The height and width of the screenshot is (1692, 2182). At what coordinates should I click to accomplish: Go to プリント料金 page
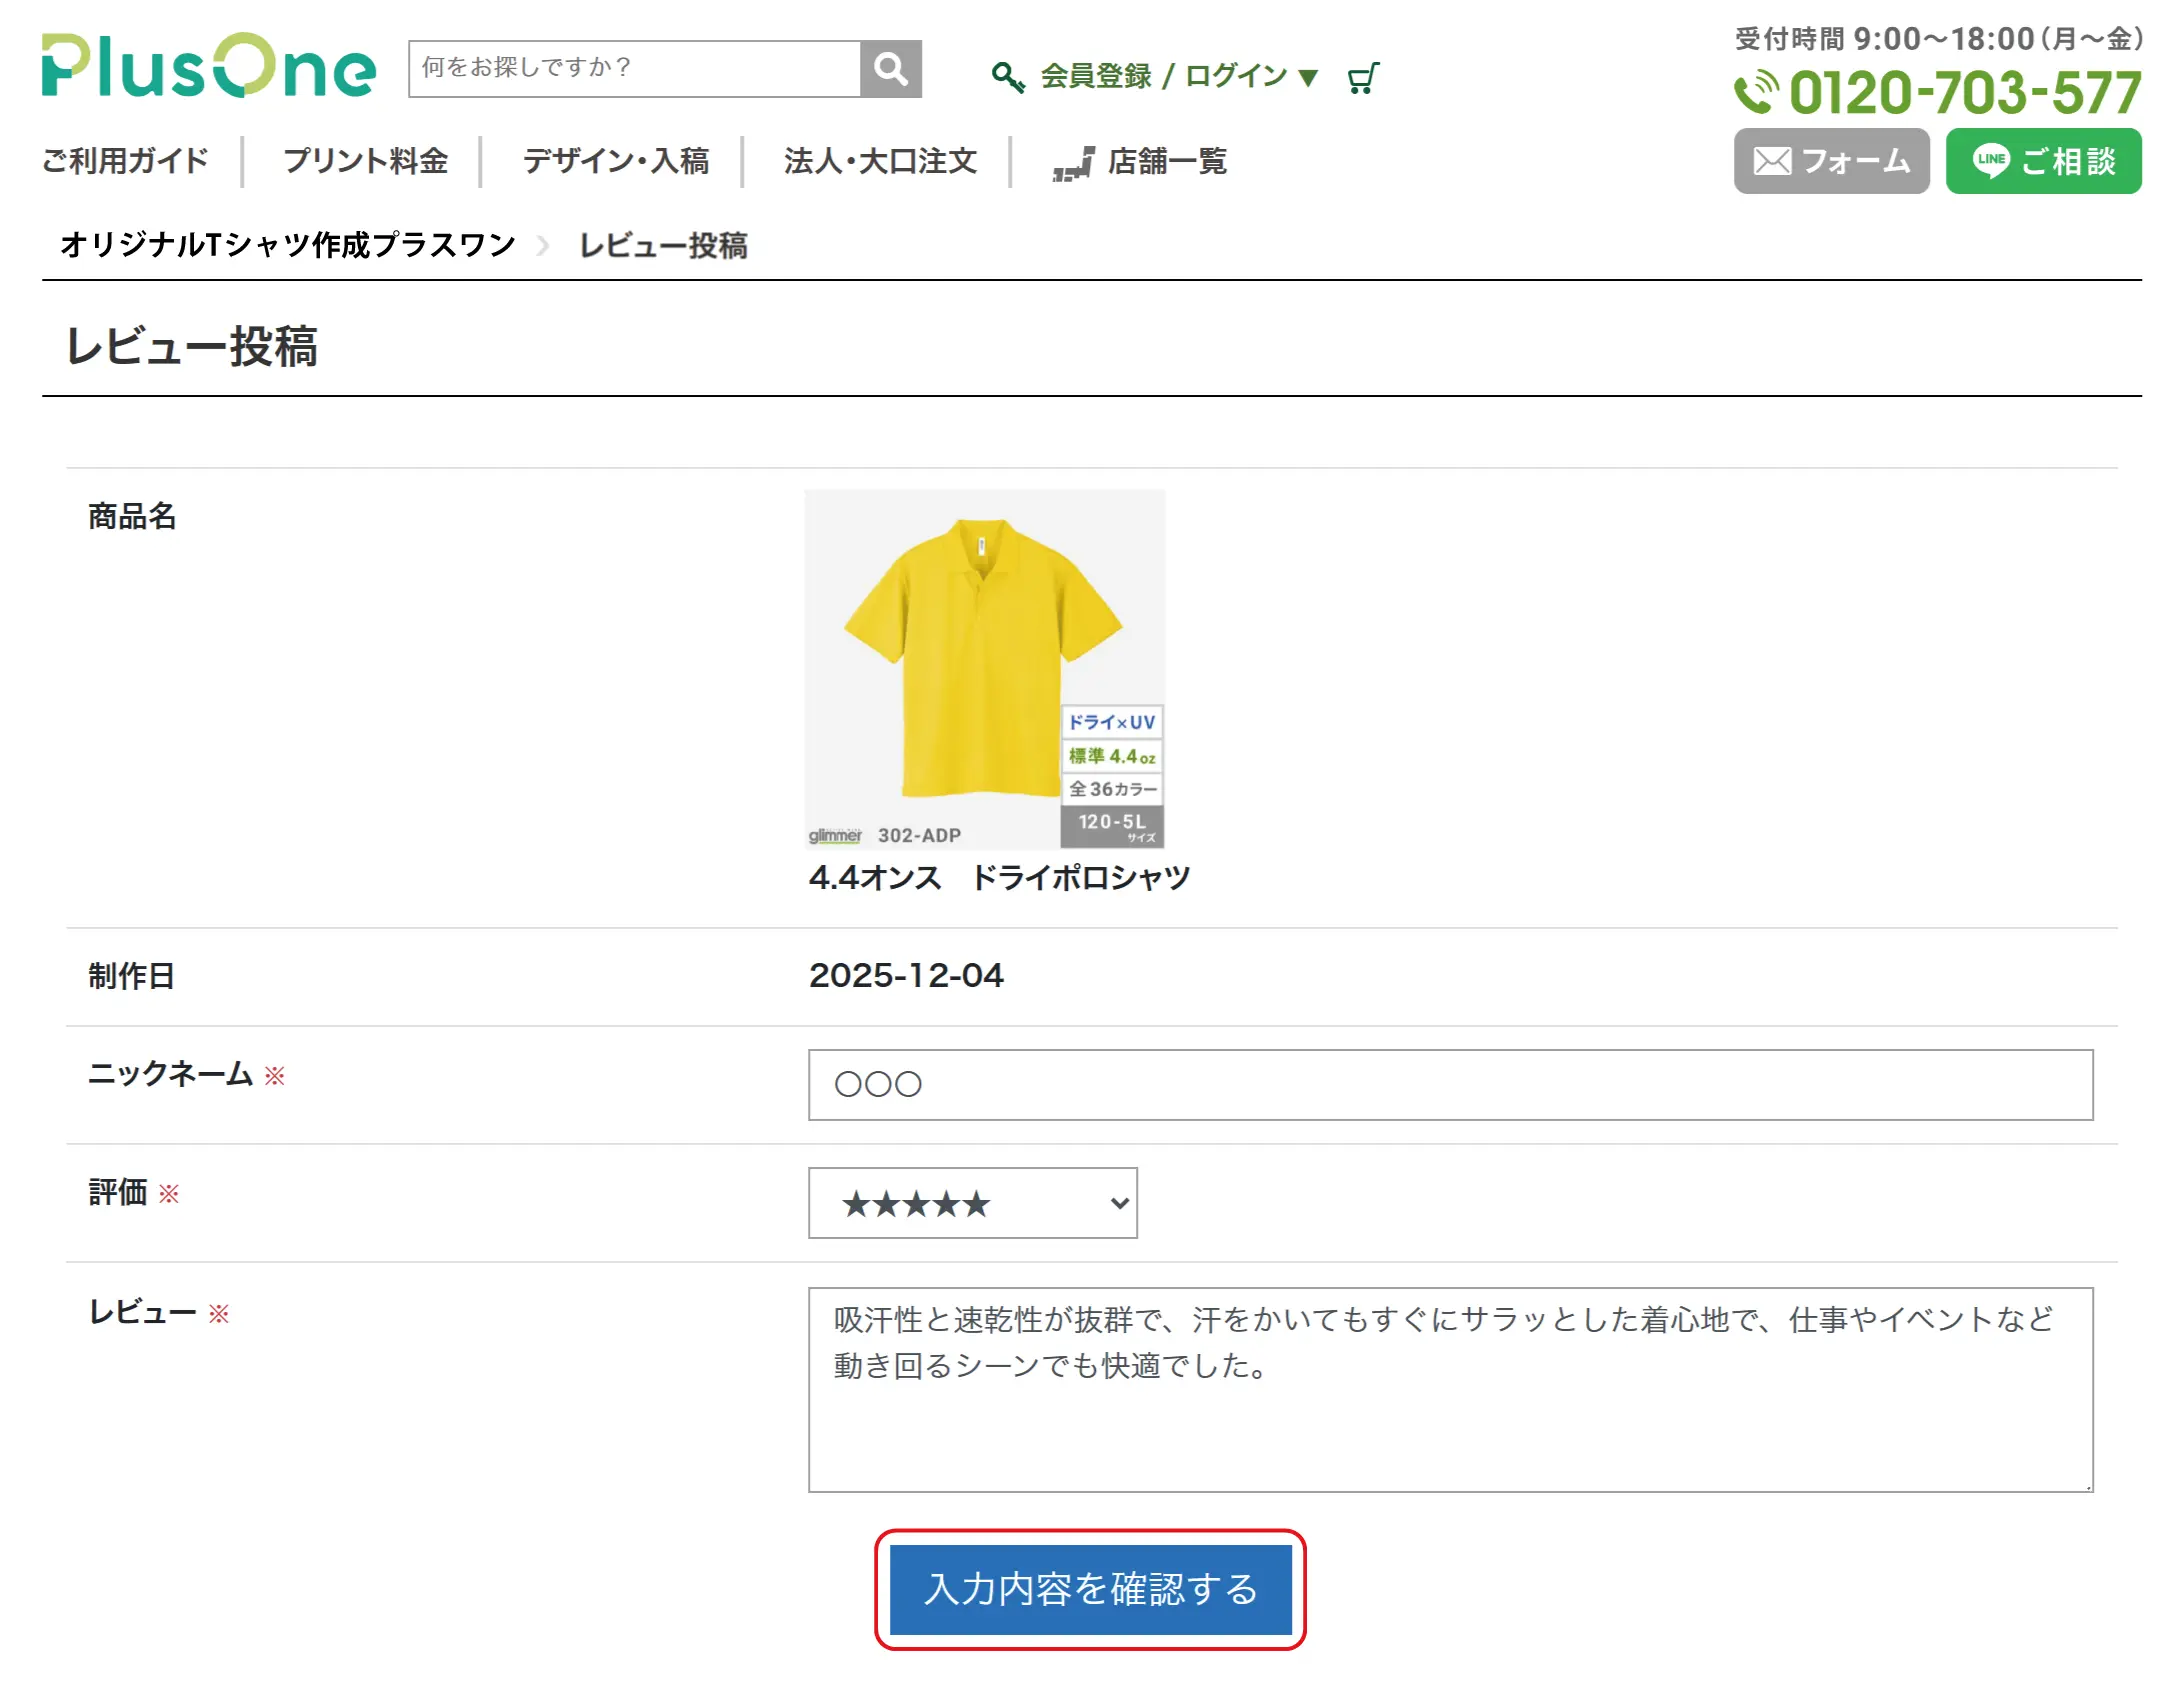coord(365,161)
